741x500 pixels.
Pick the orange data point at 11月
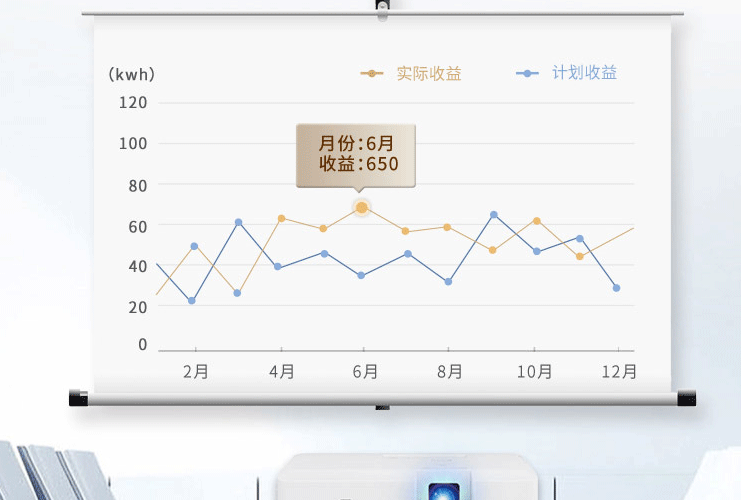pyautogui.click(x=579, y=256)
